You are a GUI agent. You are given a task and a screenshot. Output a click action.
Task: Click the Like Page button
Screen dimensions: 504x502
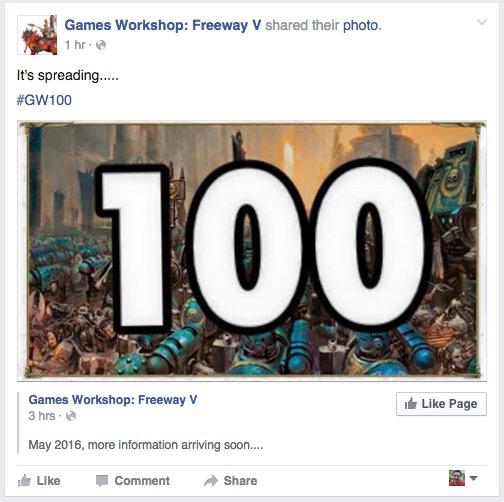point(441,404)
